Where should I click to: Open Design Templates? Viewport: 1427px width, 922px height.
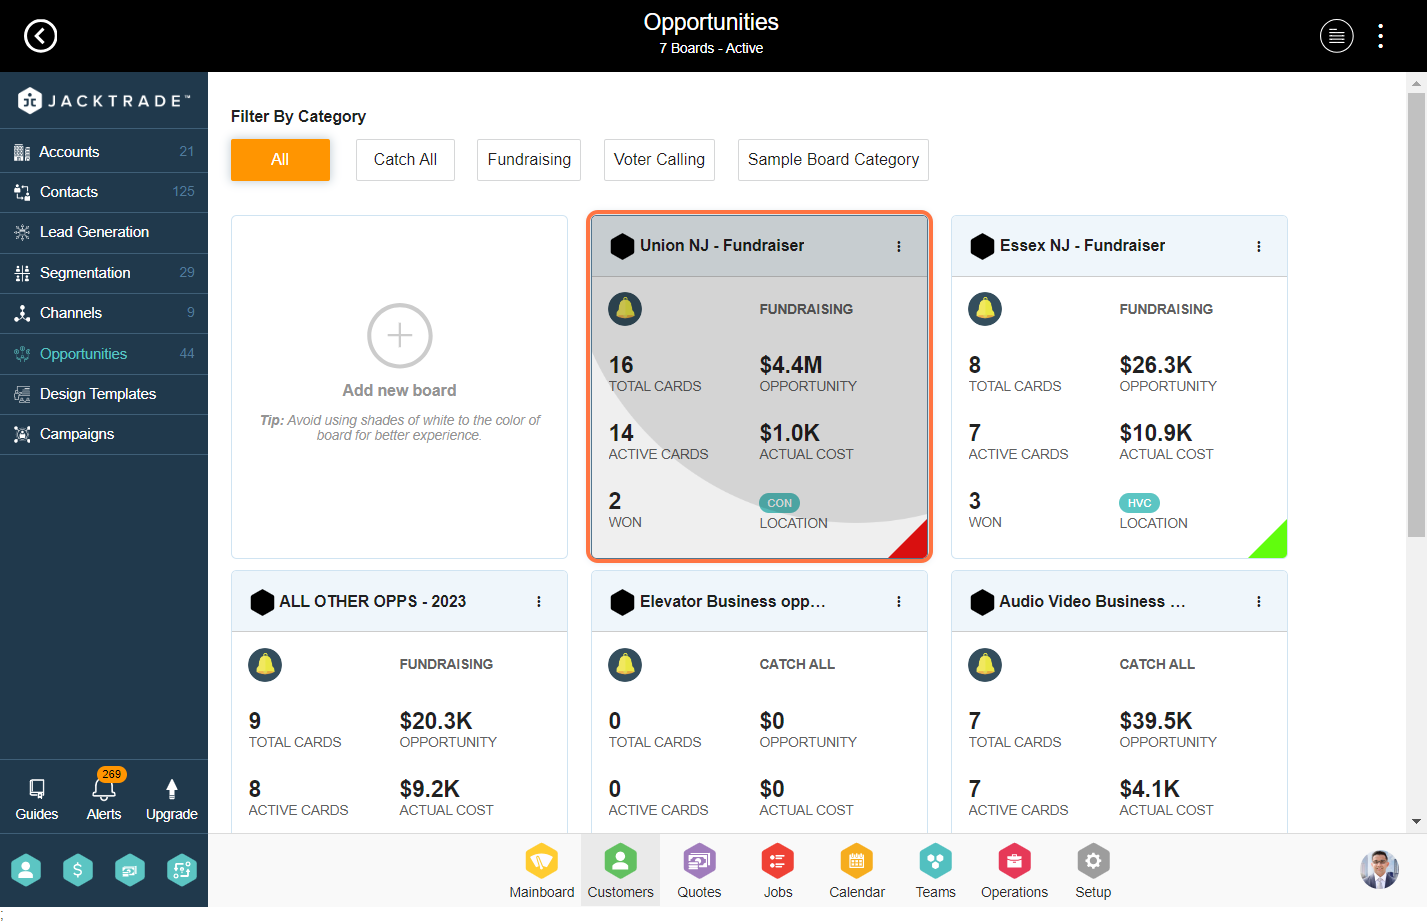click(x=104, y=394)
